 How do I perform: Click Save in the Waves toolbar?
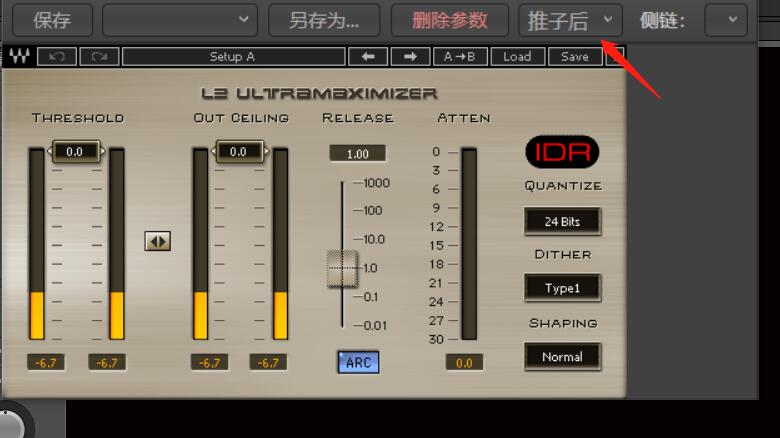tap(575, 56)
